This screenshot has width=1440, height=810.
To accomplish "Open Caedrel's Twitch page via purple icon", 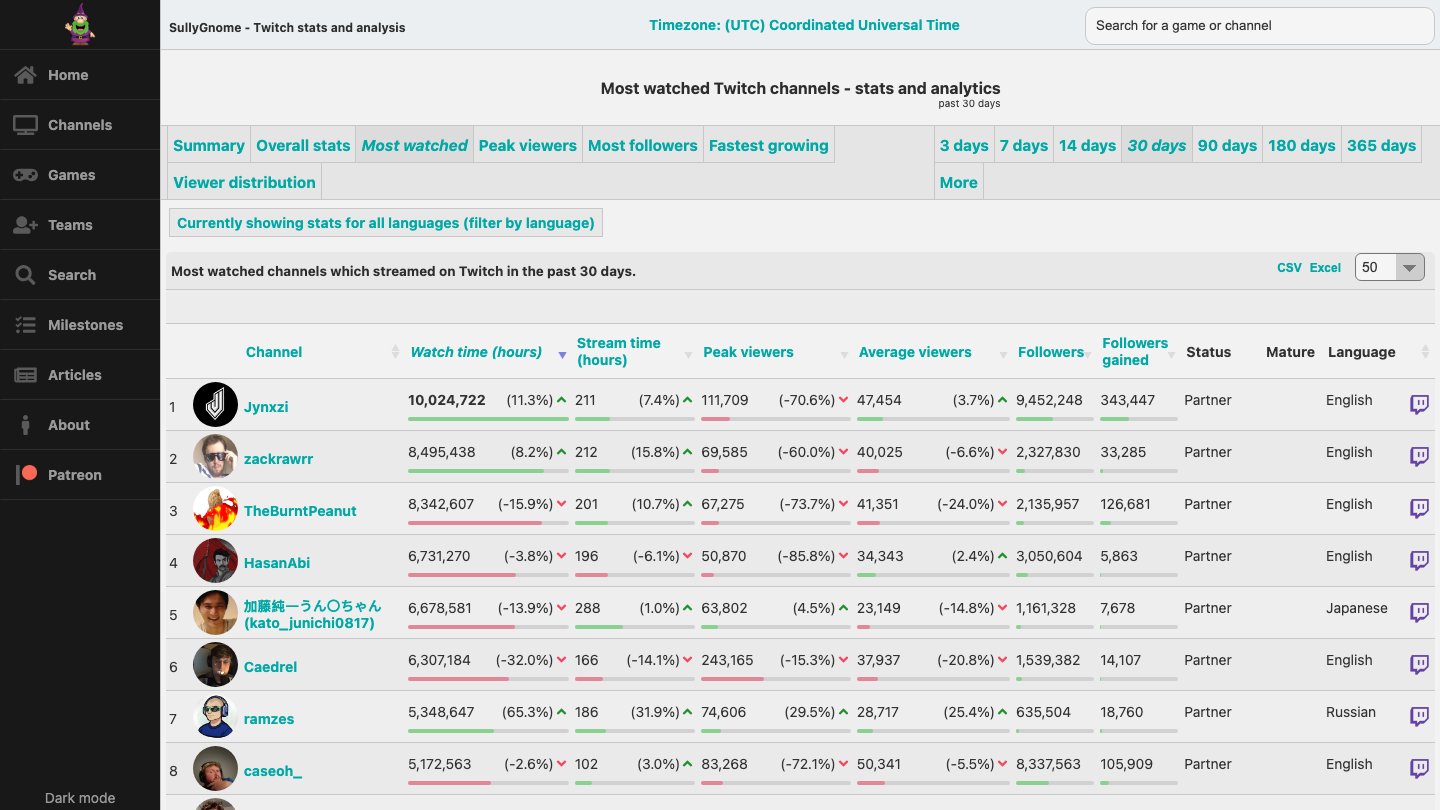I will [x=1419, y=664].
